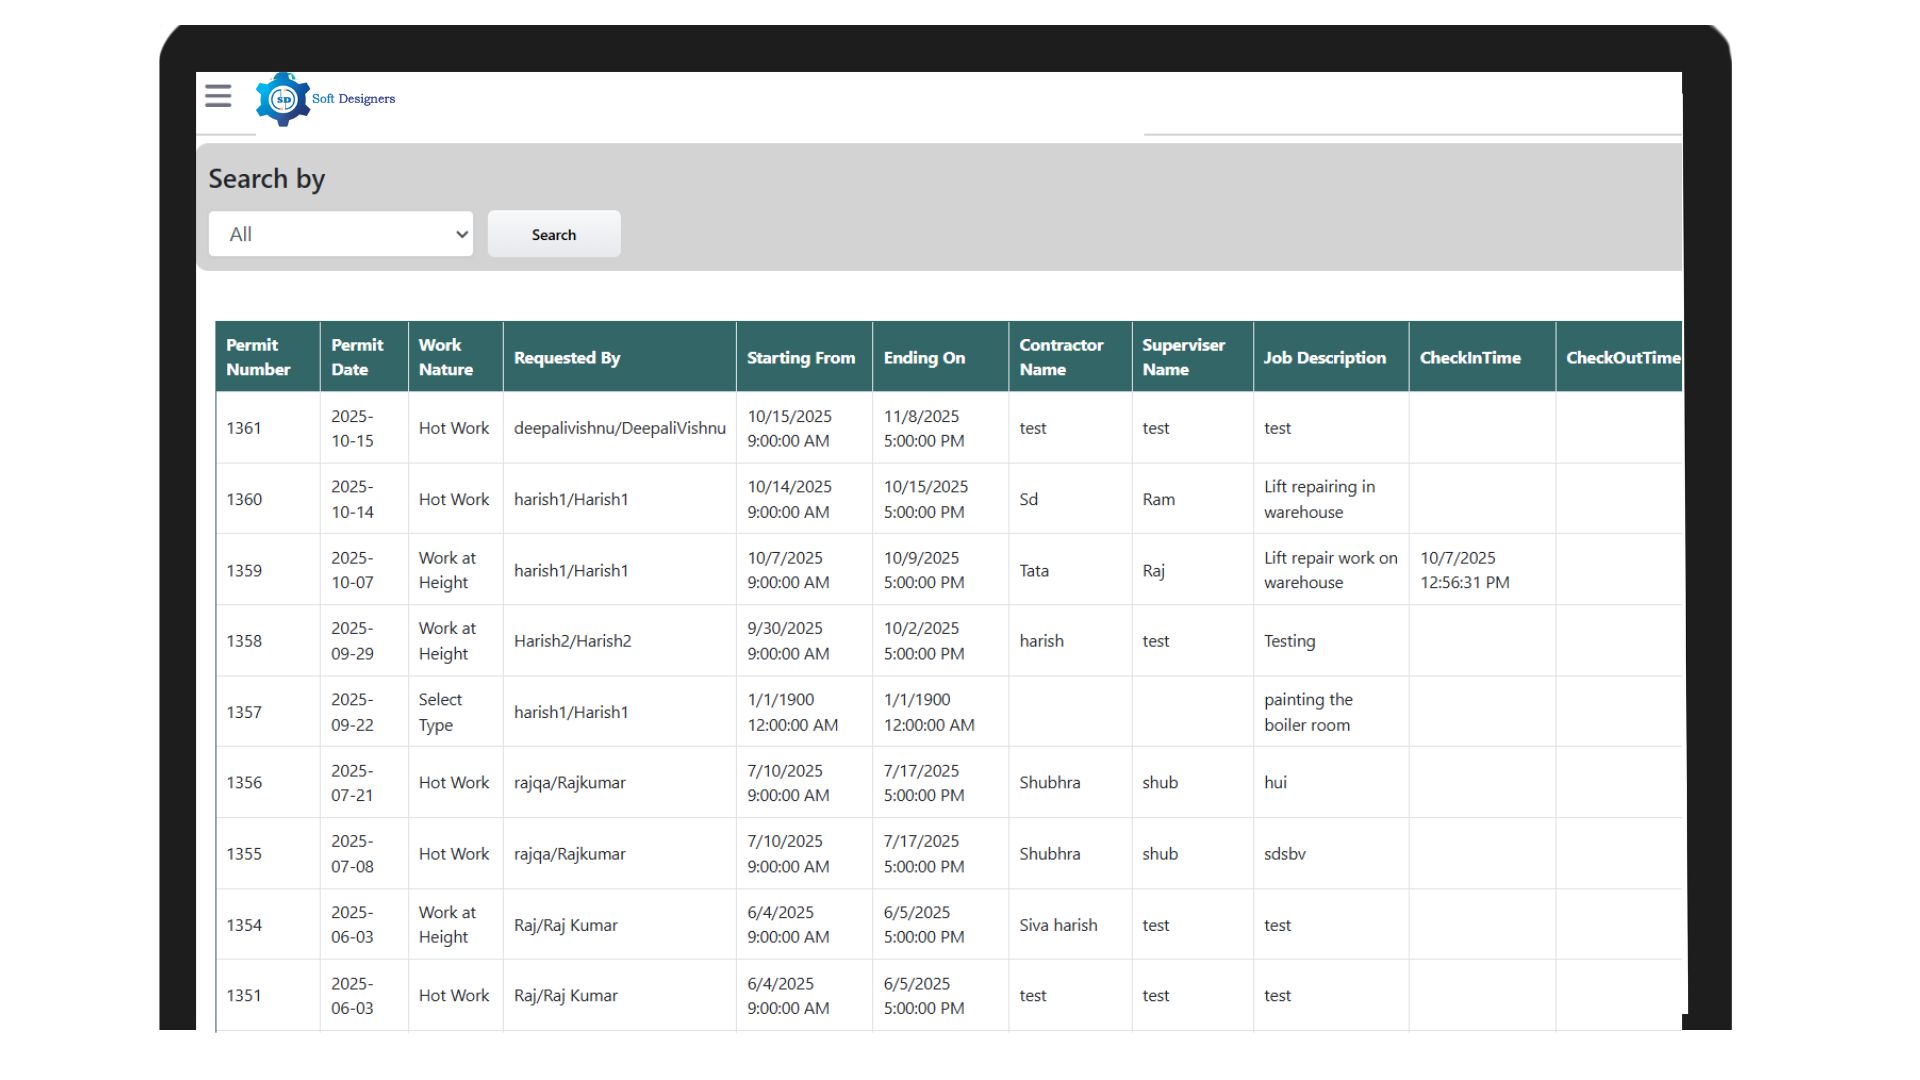Expand the All dropdown chevron
Image resolution: width=1920 pixels, height=1080 pixels.
461,233
